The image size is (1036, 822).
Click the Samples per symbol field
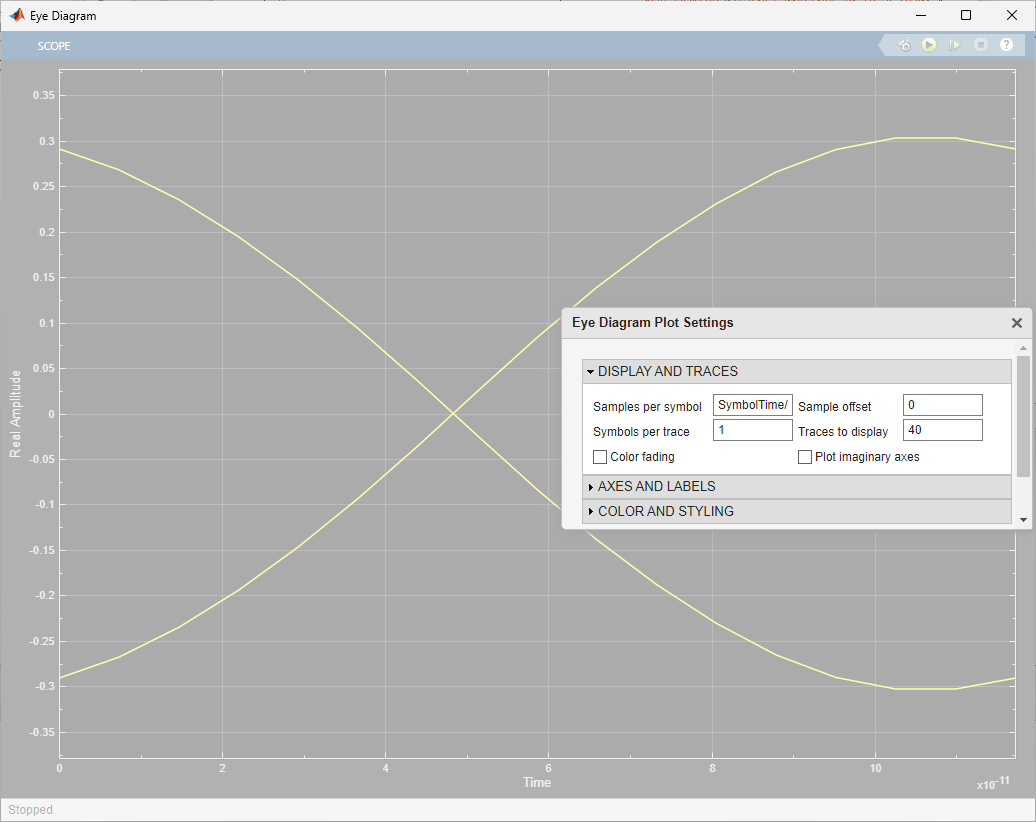(753, 405)
